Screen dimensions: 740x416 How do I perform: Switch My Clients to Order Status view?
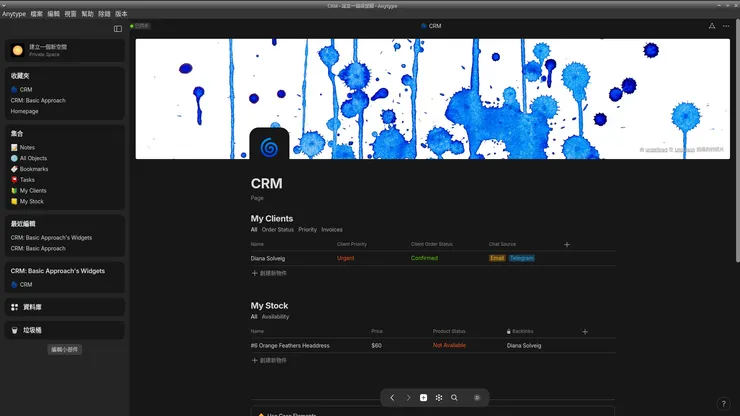pos(278,230)
